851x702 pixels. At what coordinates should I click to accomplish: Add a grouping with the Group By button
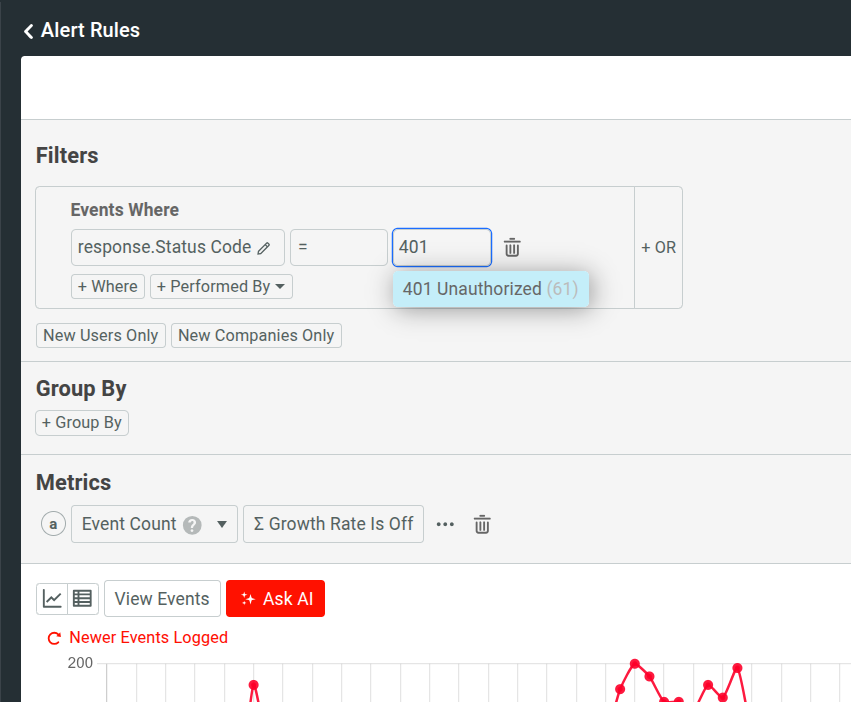81,422
